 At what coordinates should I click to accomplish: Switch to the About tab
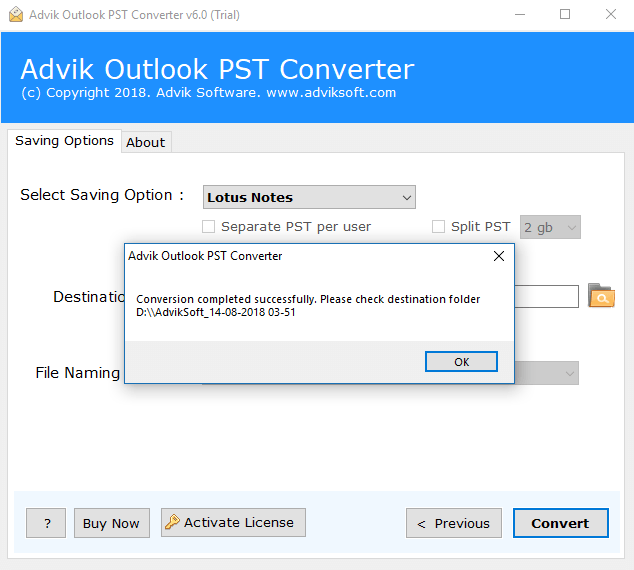click(146, 142)
